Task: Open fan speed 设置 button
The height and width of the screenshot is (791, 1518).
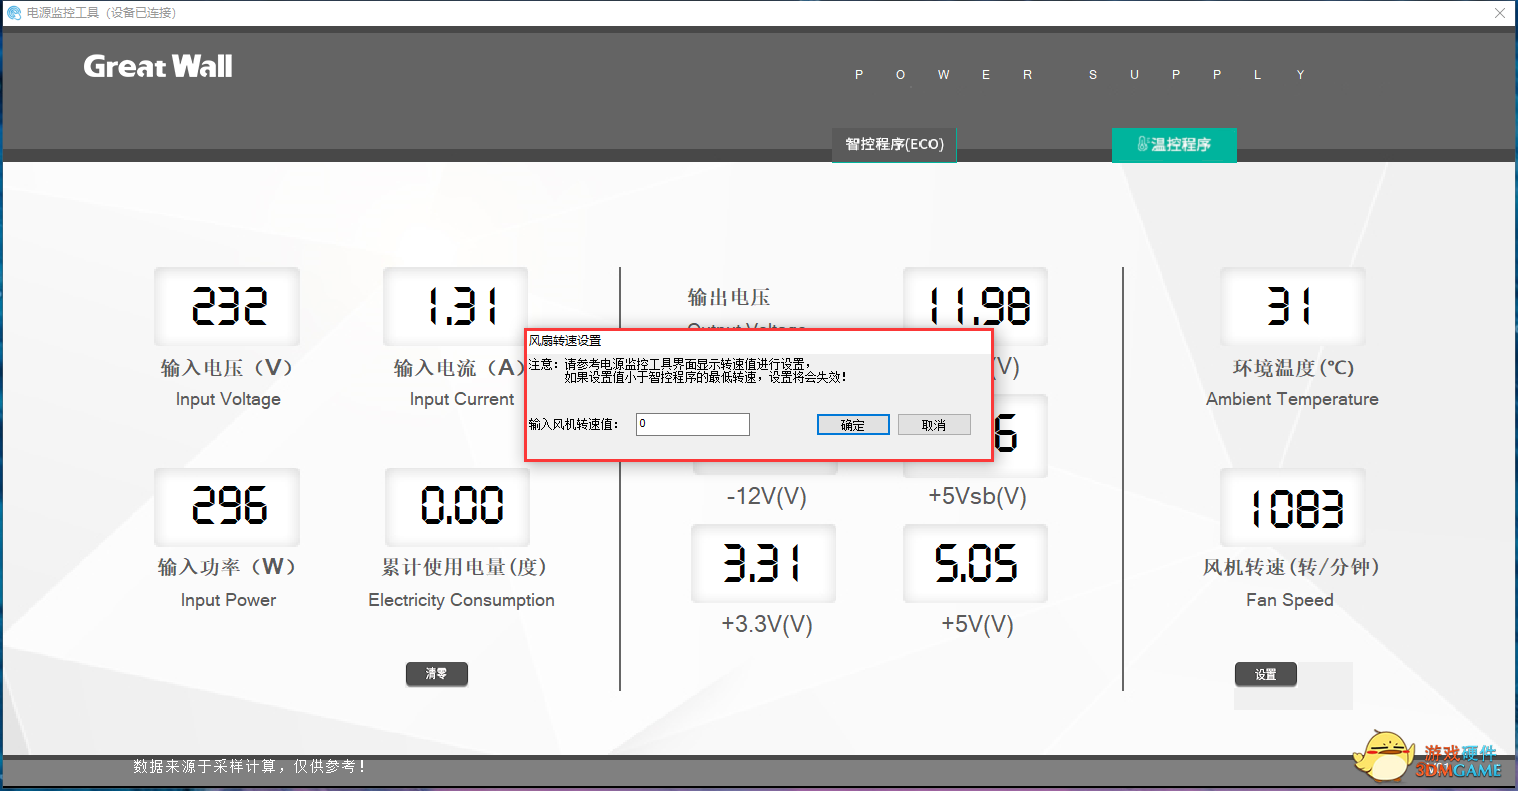Action: [x=1266, y=674]
